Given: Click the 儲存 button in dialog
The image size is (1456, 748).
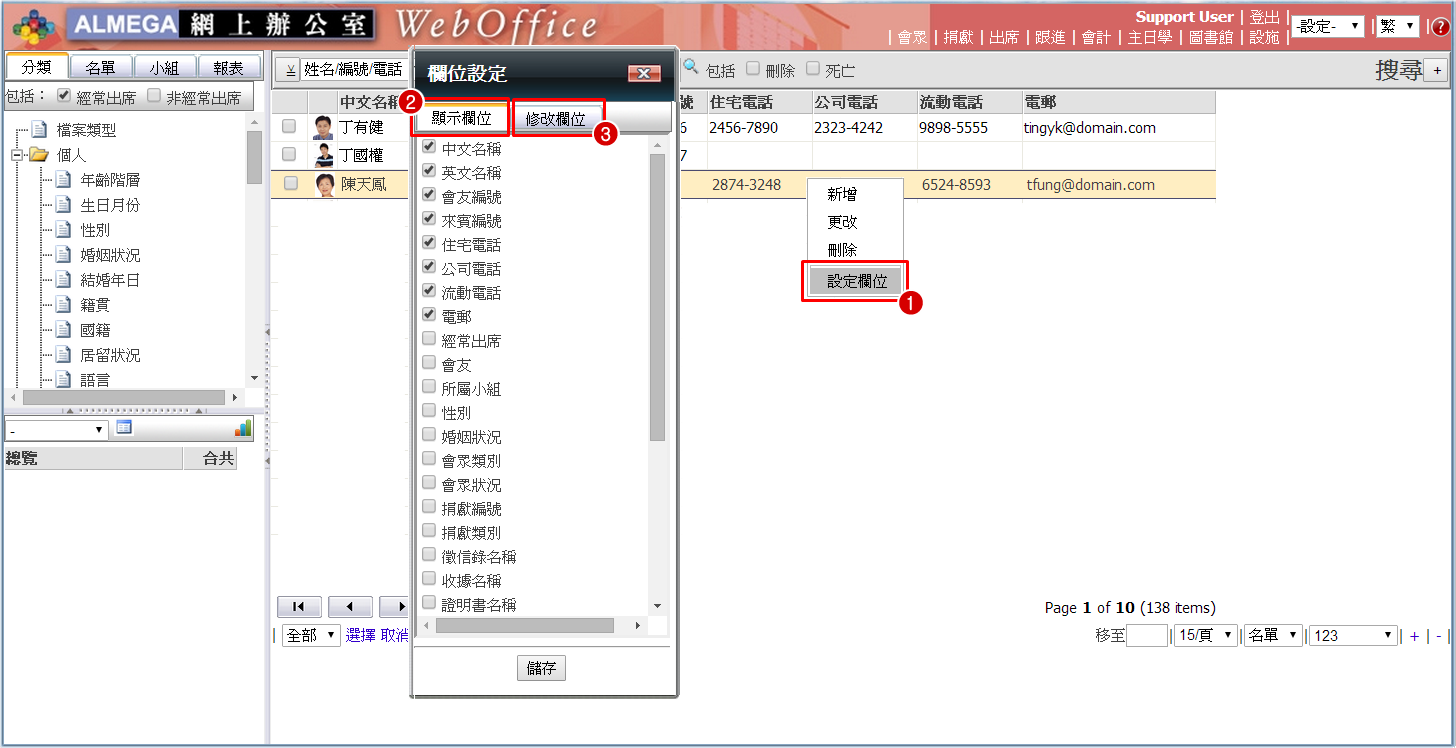Looking at the screenshot, I should 541,668.
